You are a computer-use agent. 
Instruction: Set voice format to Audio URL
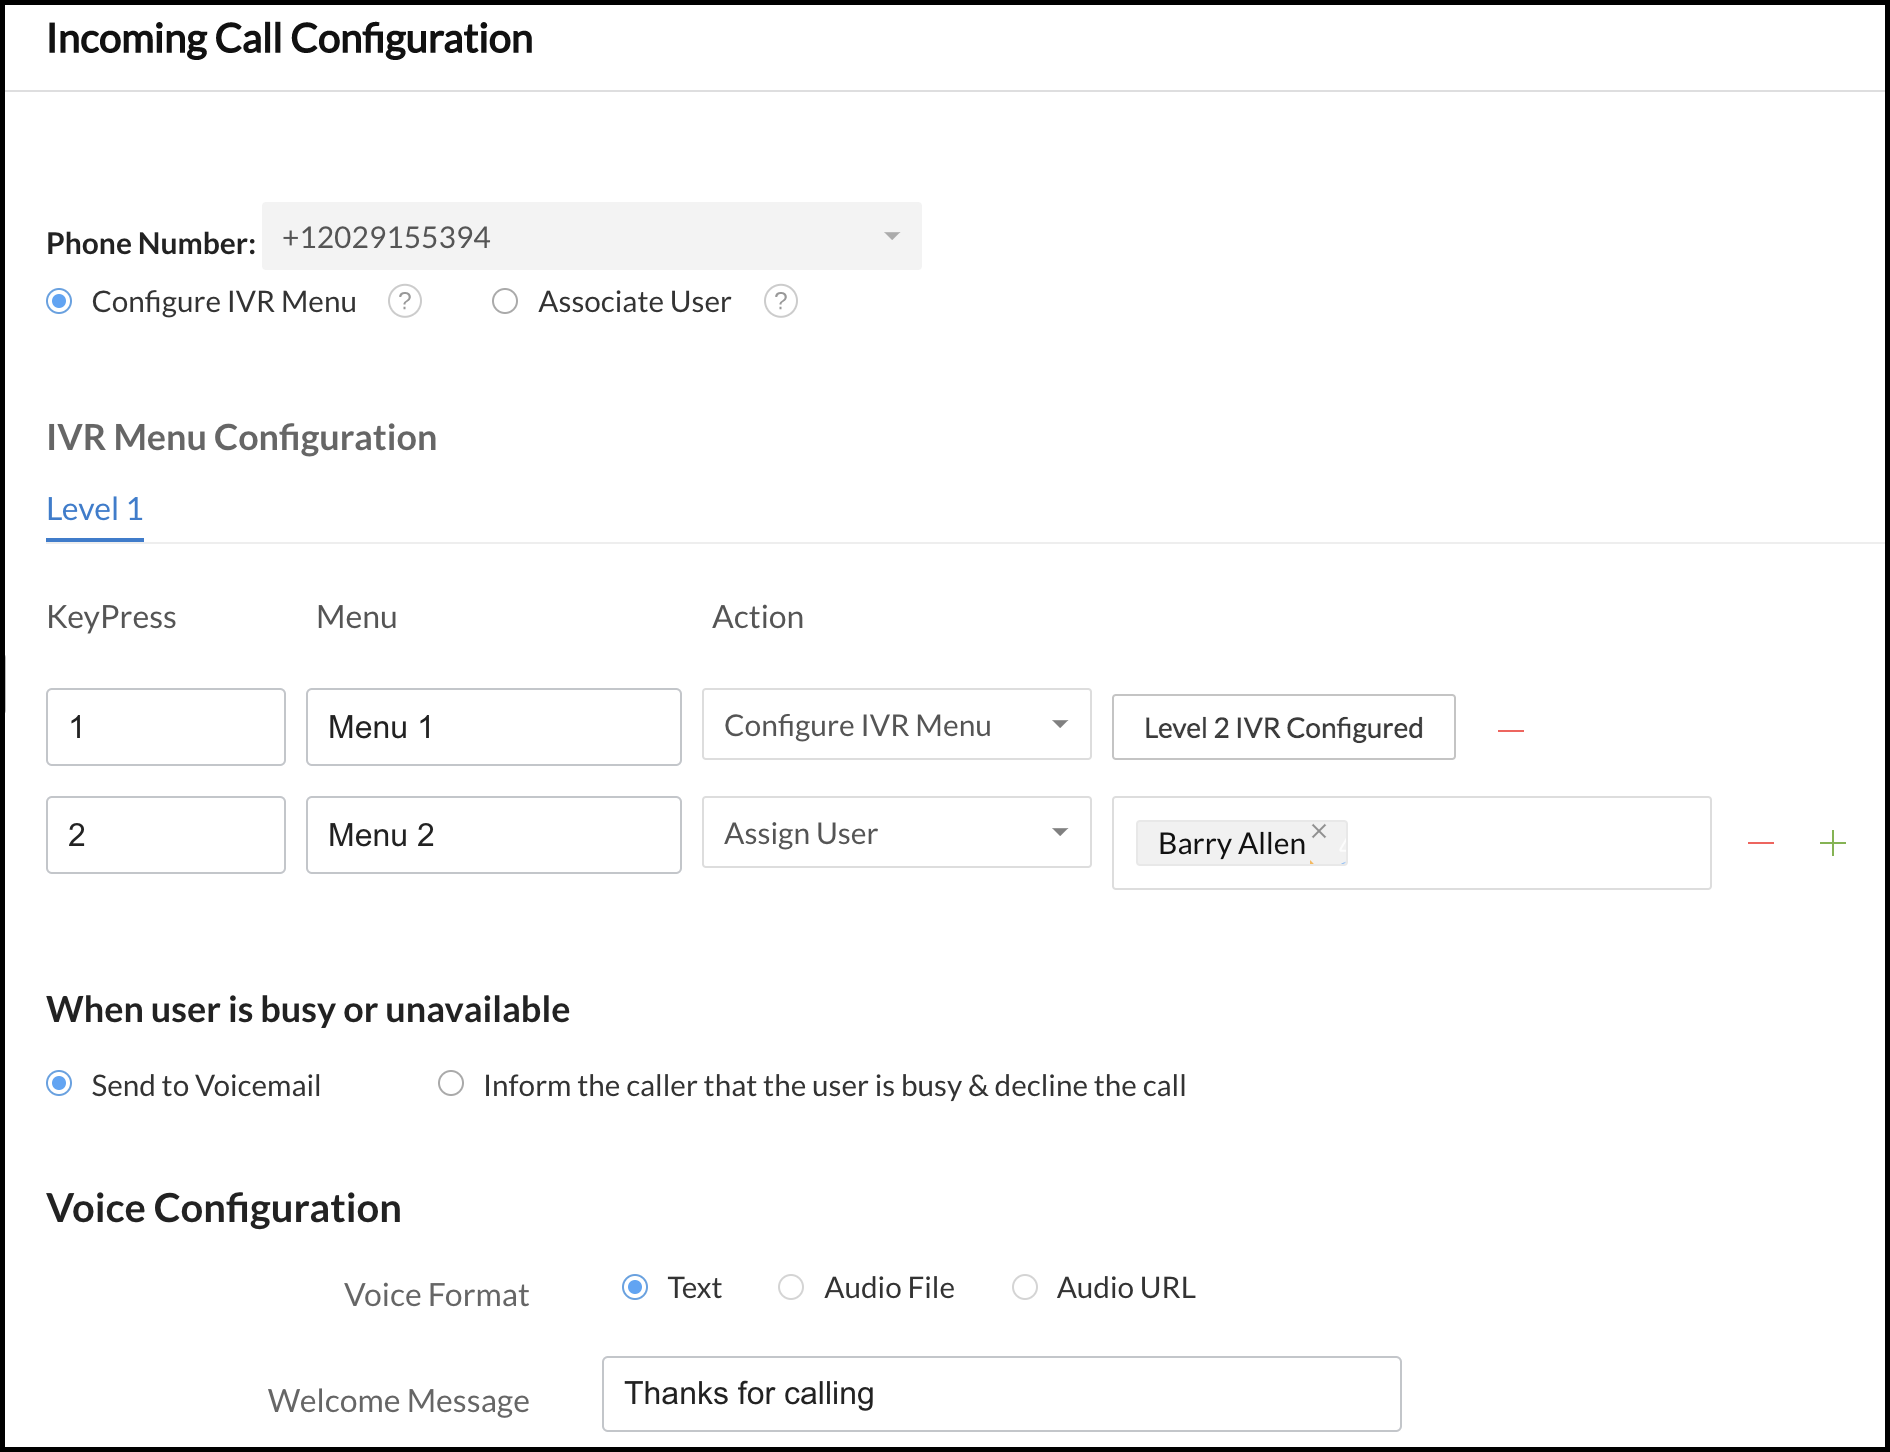[x=1024, y=1287]
